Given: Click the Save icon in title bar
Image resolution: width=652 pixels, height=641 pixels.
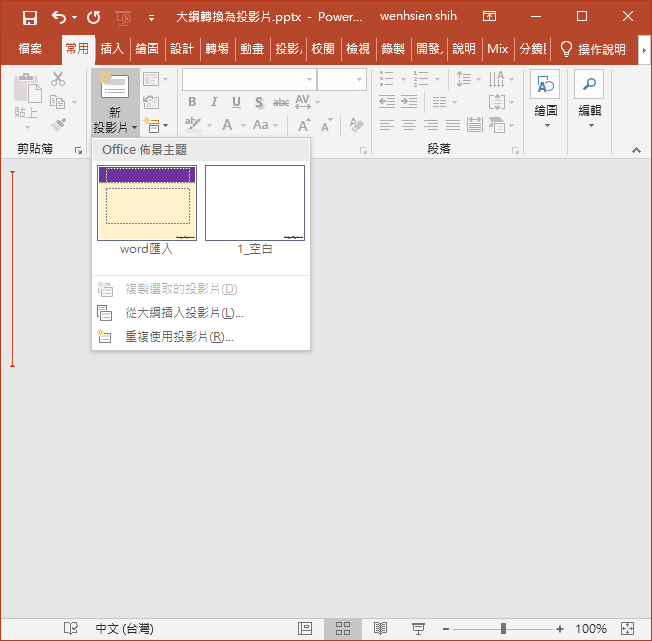Looking at the screenshot, I should [x=30, y=17].
